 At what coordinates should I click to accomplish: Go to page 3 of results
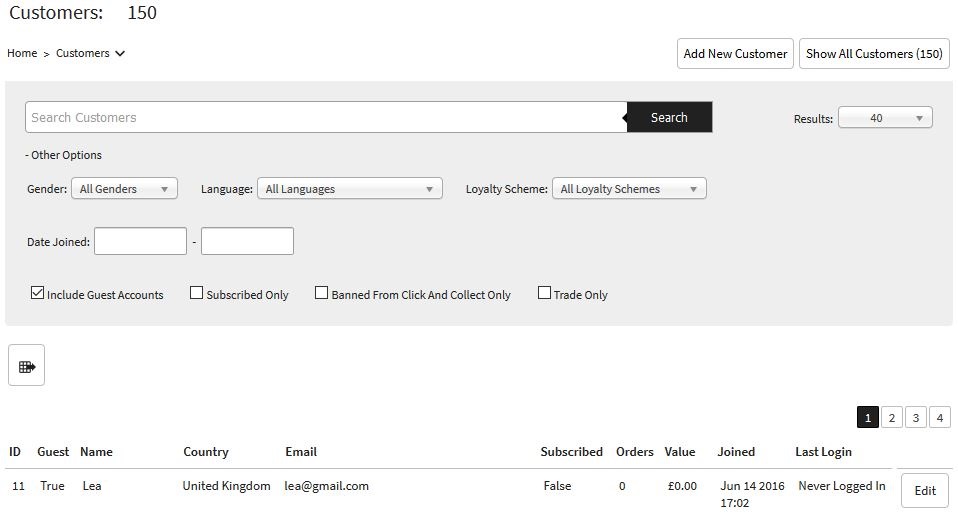click(x=916, y=417)
